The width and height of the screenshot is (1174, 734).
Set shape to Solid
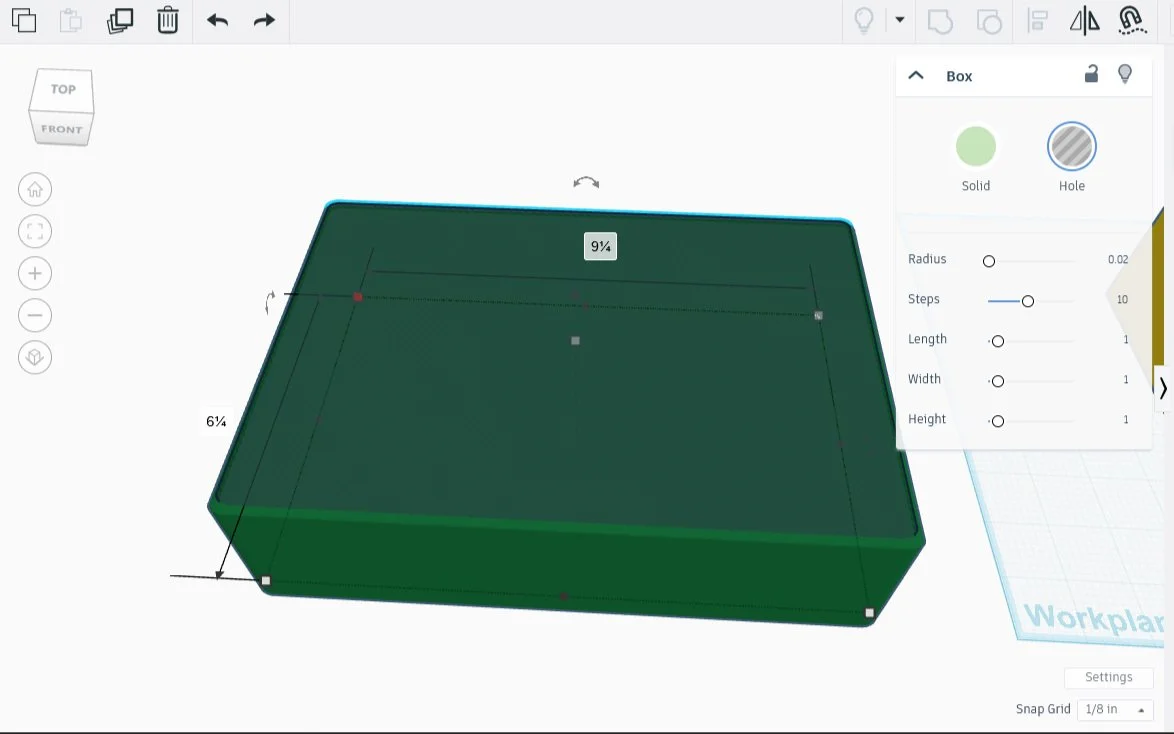point(976,147)
